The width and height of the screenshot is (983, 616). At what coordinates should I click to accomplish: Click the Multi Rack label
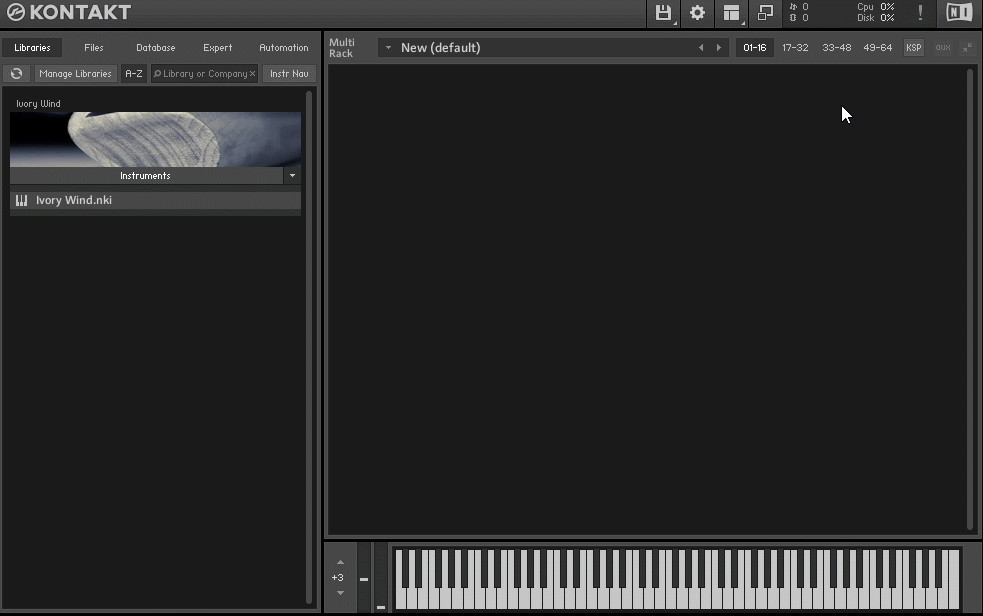[x=342, y=48]
